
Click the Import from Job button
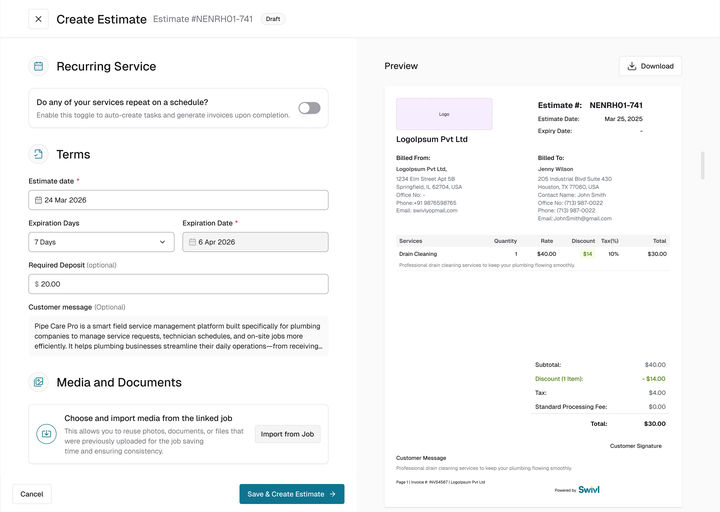point(287,434)
